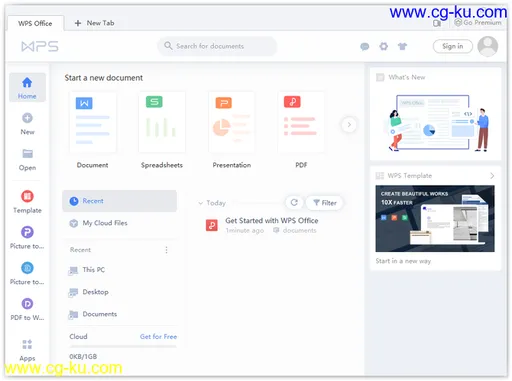Click the icon left of Go Premium

tap(437, 23)
